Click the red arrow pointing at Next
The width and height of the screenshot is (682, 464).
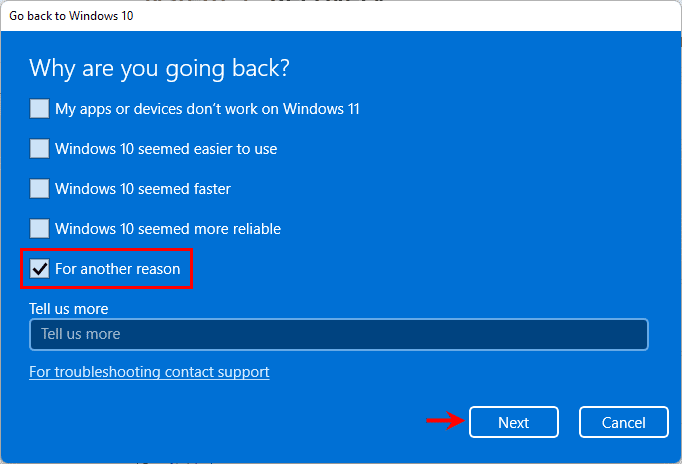pos(444,422)
